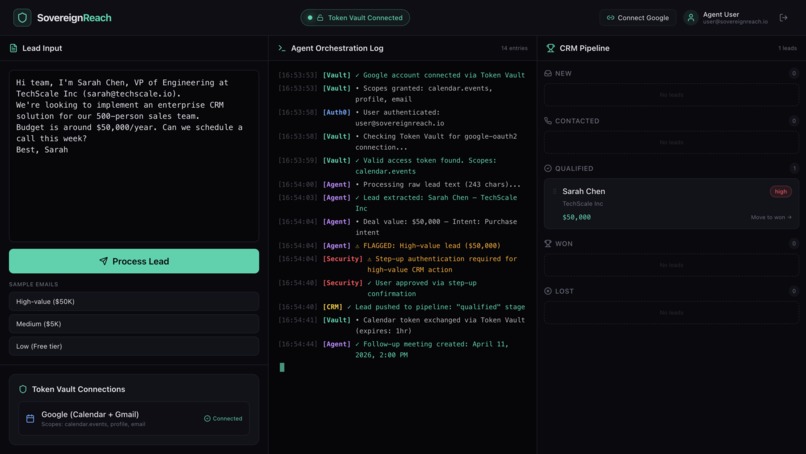
Task: Click inside the lead email text area
Action: point(134,156)
